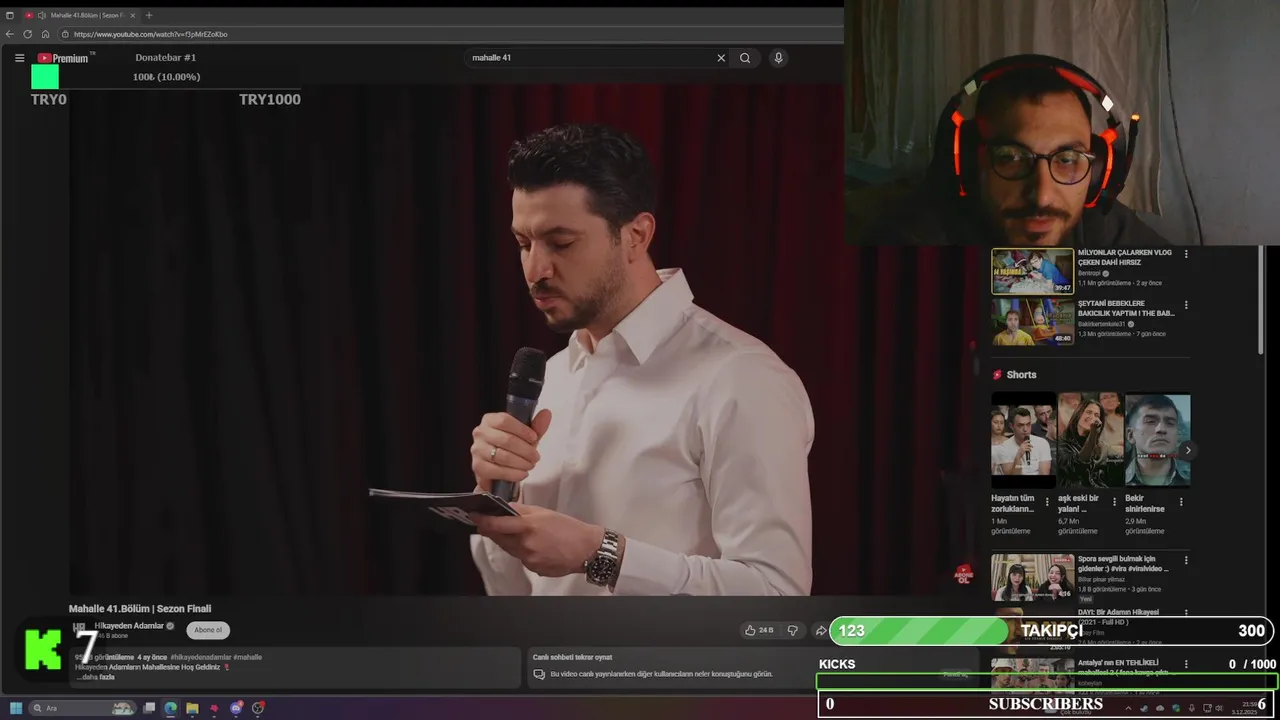Select the video title "Mahalle 41.Bölüm | Sezon Finali"
The image size is (1280, 720).
click(x=140, y=608)
